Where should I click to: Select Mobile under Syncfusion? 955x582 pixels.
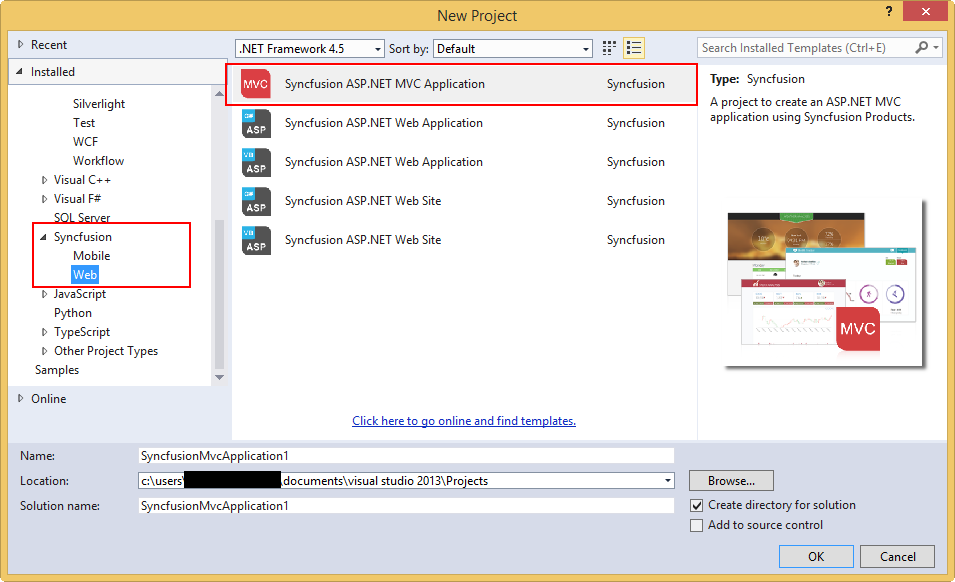coord(91,256)
